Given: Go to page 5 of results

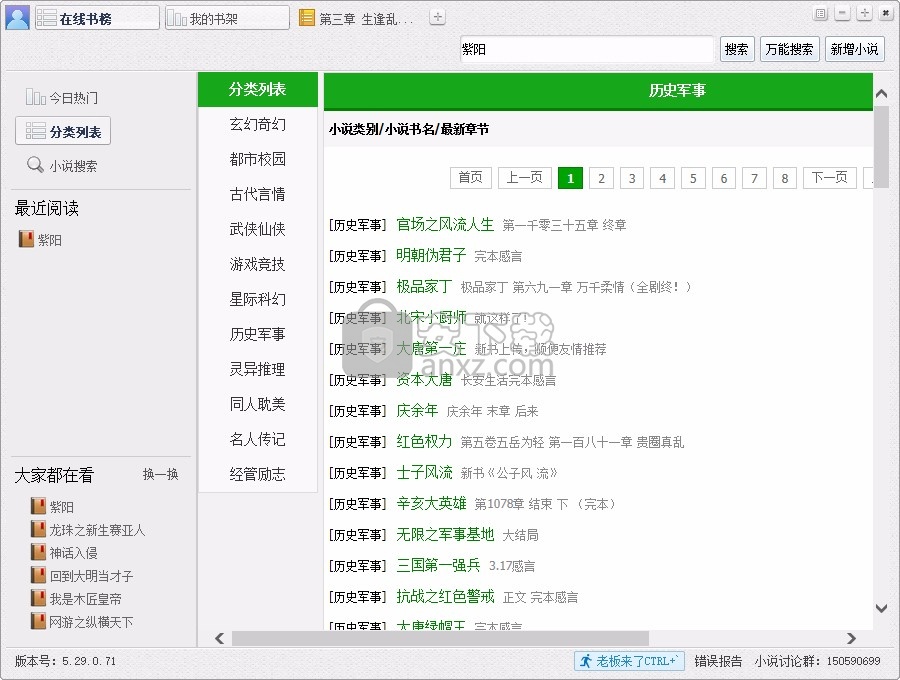Looking at the screenshot, I should 693,178.
